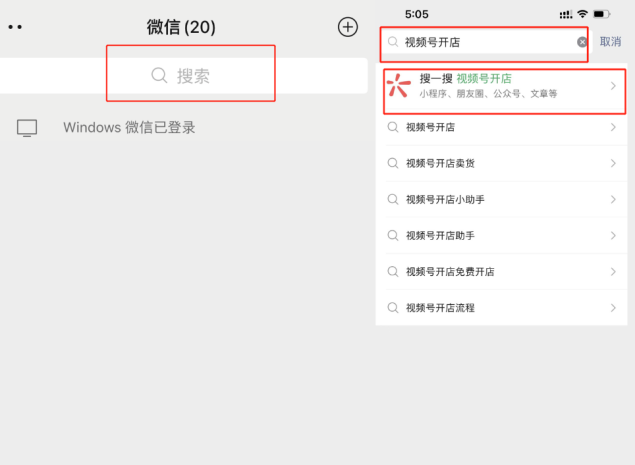The width and height of the screenshot is (635, 465).
Task: Tap 取消 to cancel the search
Action: click(610, 42)
